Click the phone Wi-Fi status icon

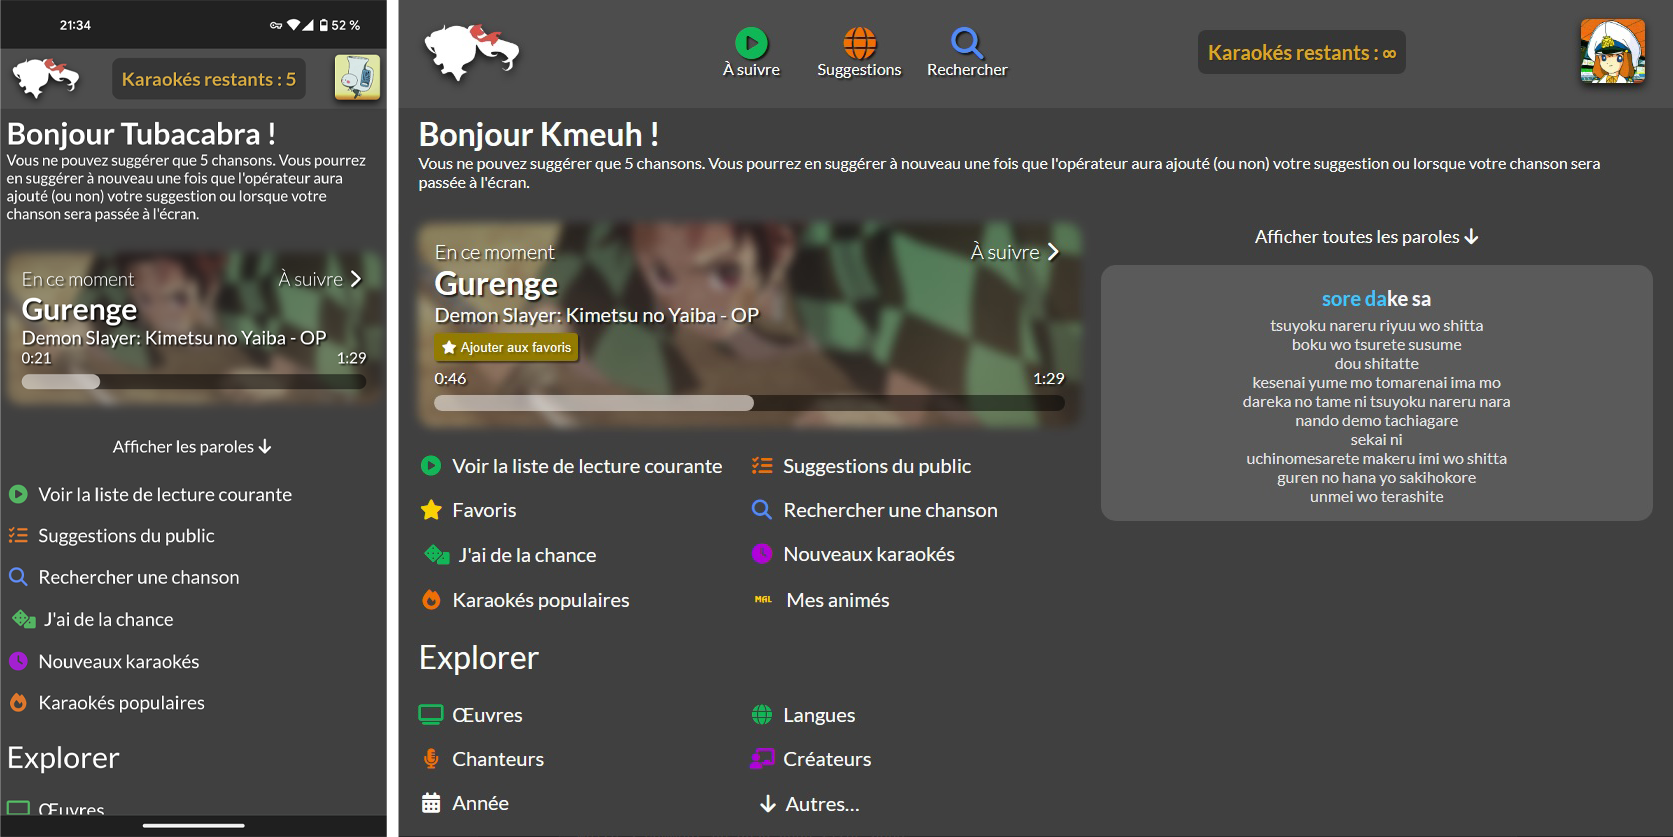click(294, 25)
